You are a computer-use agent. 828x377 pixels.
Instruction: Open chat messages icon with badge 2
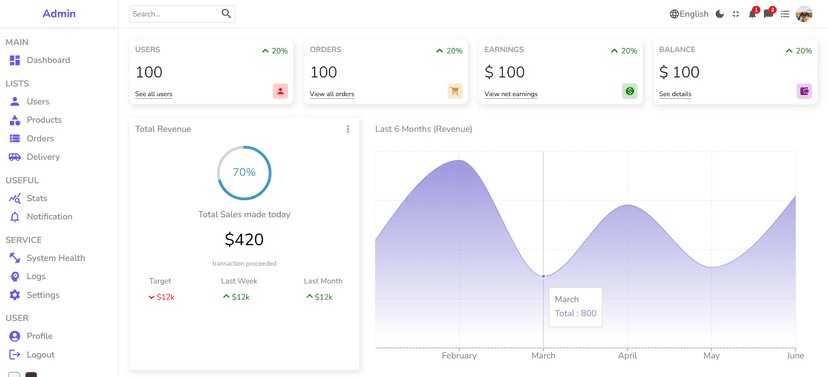coord(768,14)
